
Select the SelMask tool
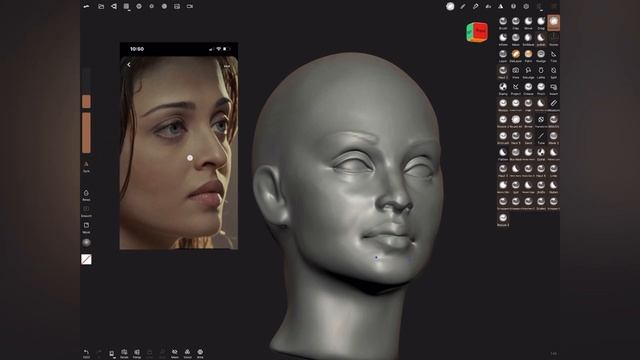[x=528, y=39]
